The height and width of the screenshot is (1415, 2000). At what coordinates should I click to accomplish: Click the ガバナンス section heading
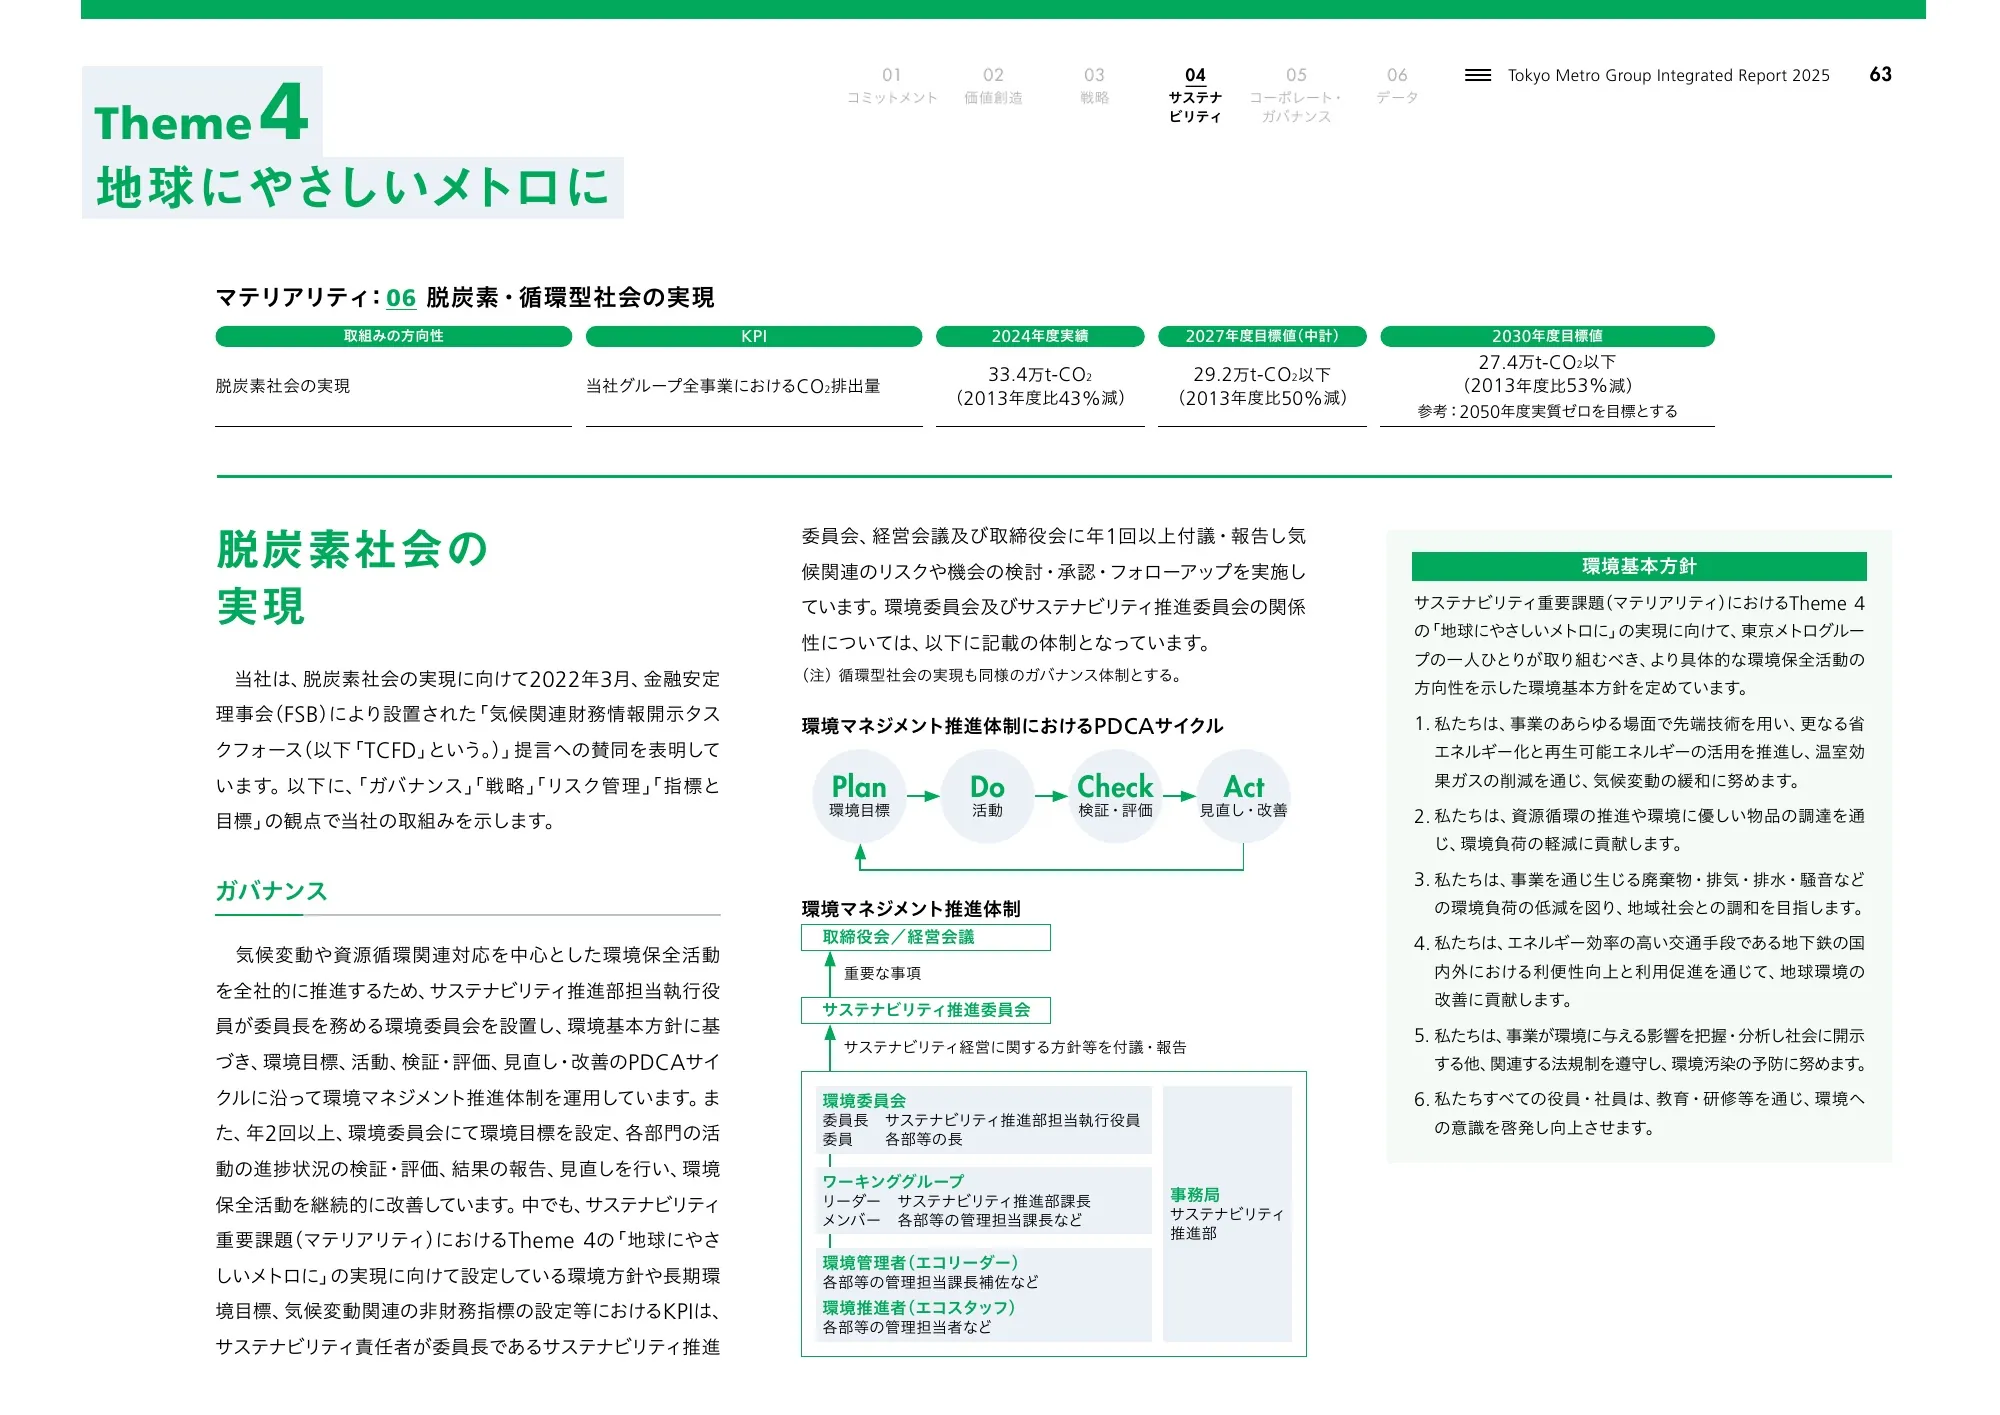click(272, 891)
